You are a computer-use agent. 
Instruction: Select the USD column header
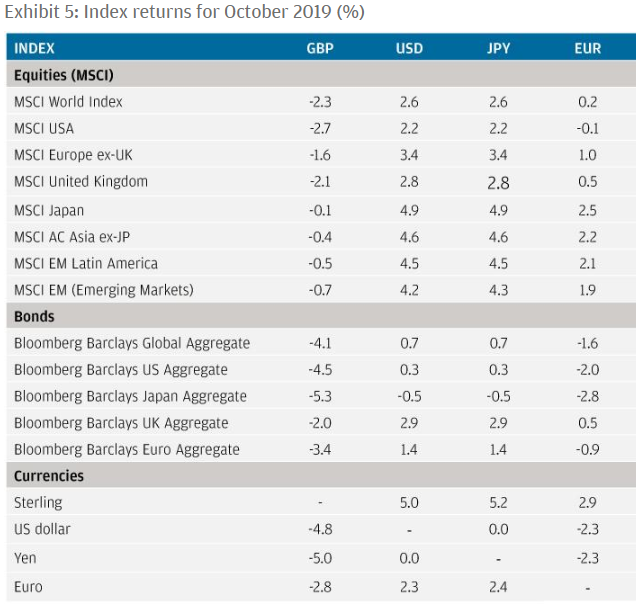409,49
